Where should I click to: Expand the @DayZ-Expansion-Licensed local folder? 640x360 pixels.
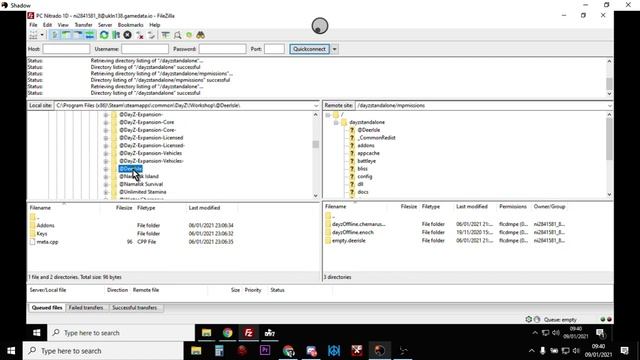(x=106, y=138)
